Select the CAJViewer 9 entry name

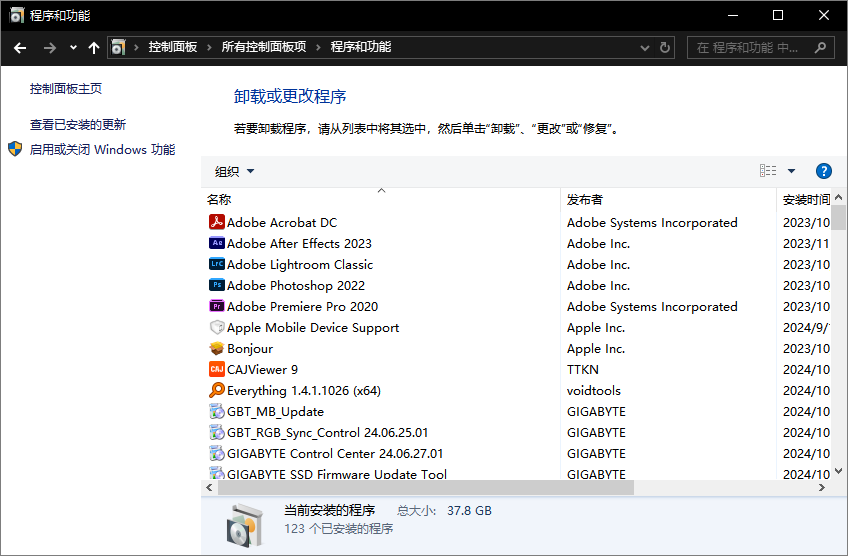[262, 369]
